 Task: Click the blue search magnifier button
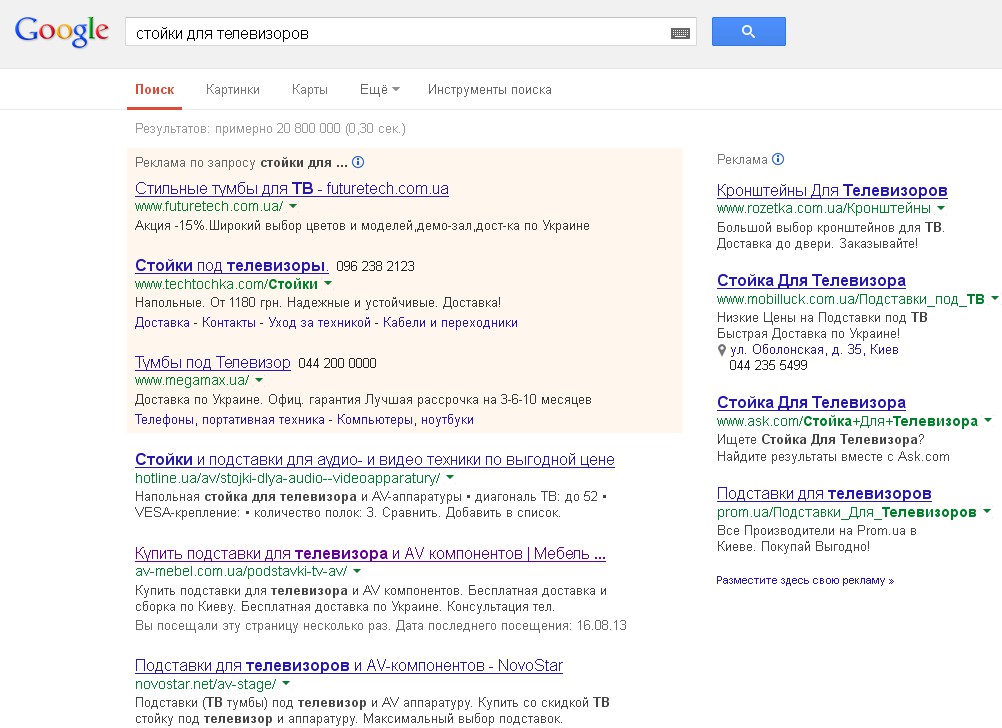pyautogui.click(x=748, y=31)
